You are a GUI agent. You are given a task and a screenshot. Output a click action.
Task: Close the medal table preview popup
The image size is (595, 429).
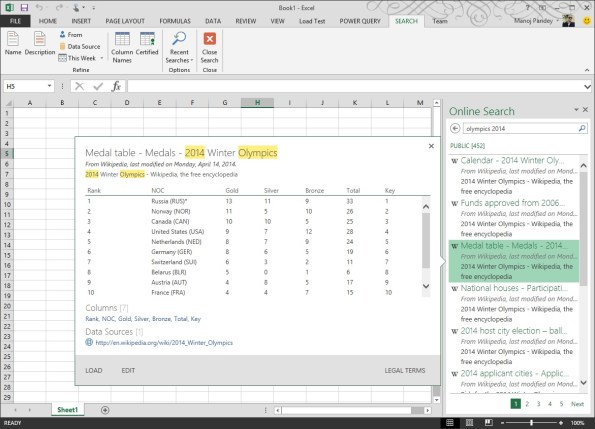pyautogui.click(x=431, y=146)
